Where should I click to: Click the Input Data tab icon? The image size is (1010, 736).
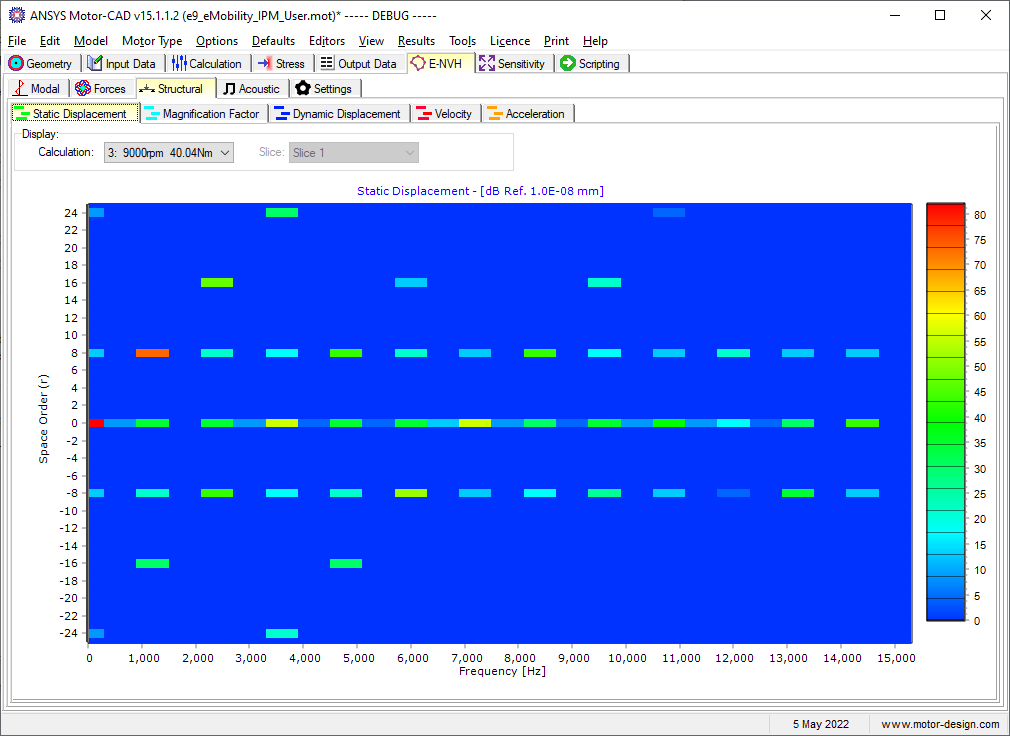click(x=95, y=63)
